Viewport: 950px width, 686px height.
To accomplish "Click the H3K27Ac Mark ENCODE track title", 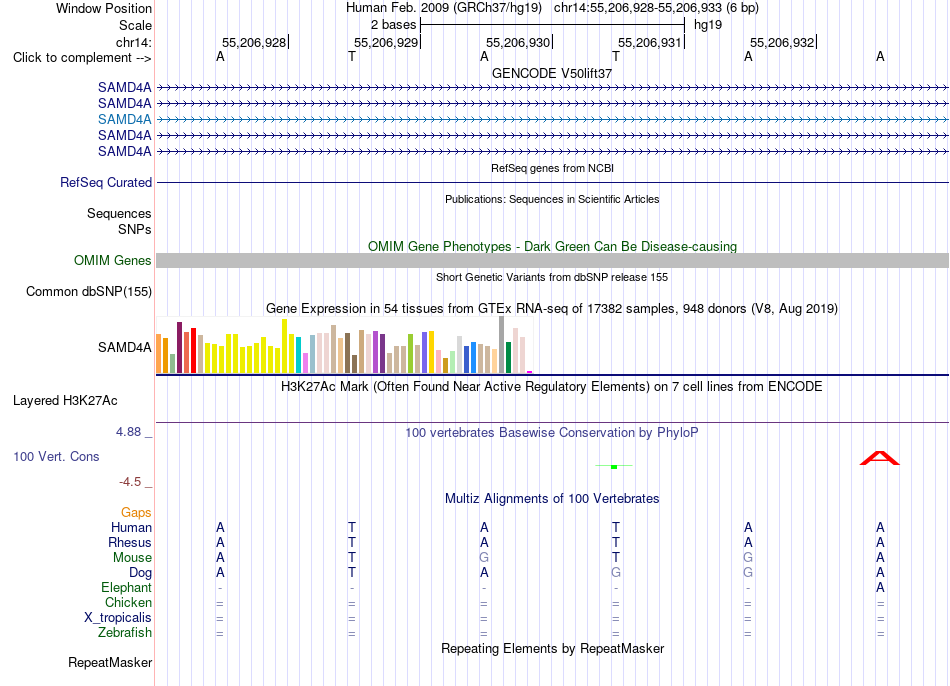I will (552, 387).
